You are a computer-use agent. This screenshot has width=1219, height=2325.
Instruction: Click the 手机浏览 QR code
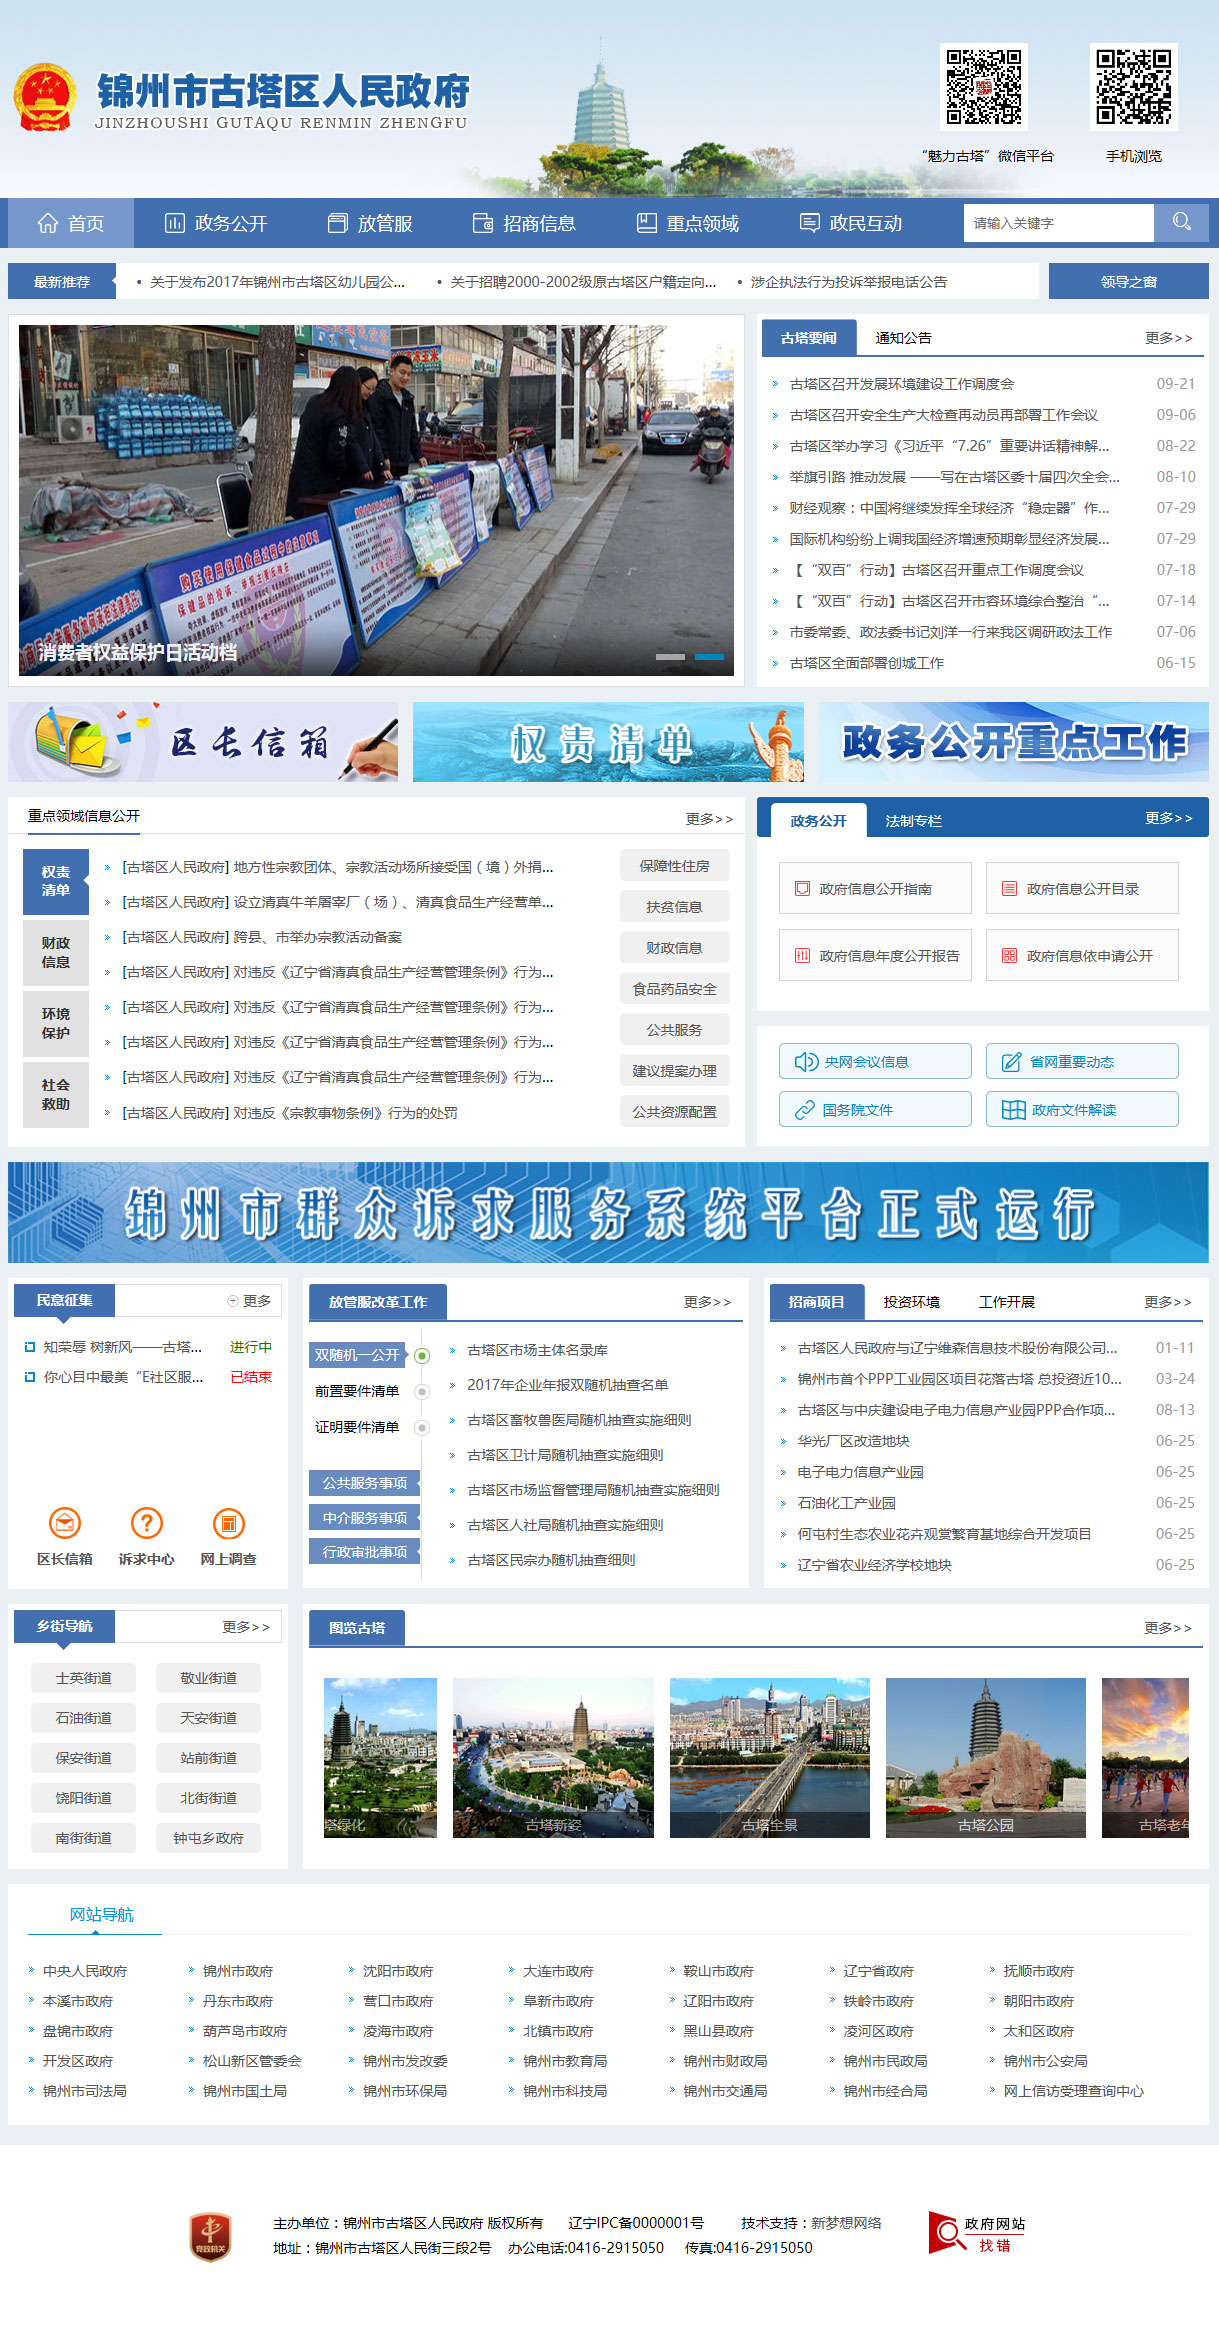(x=1133, y=87)
